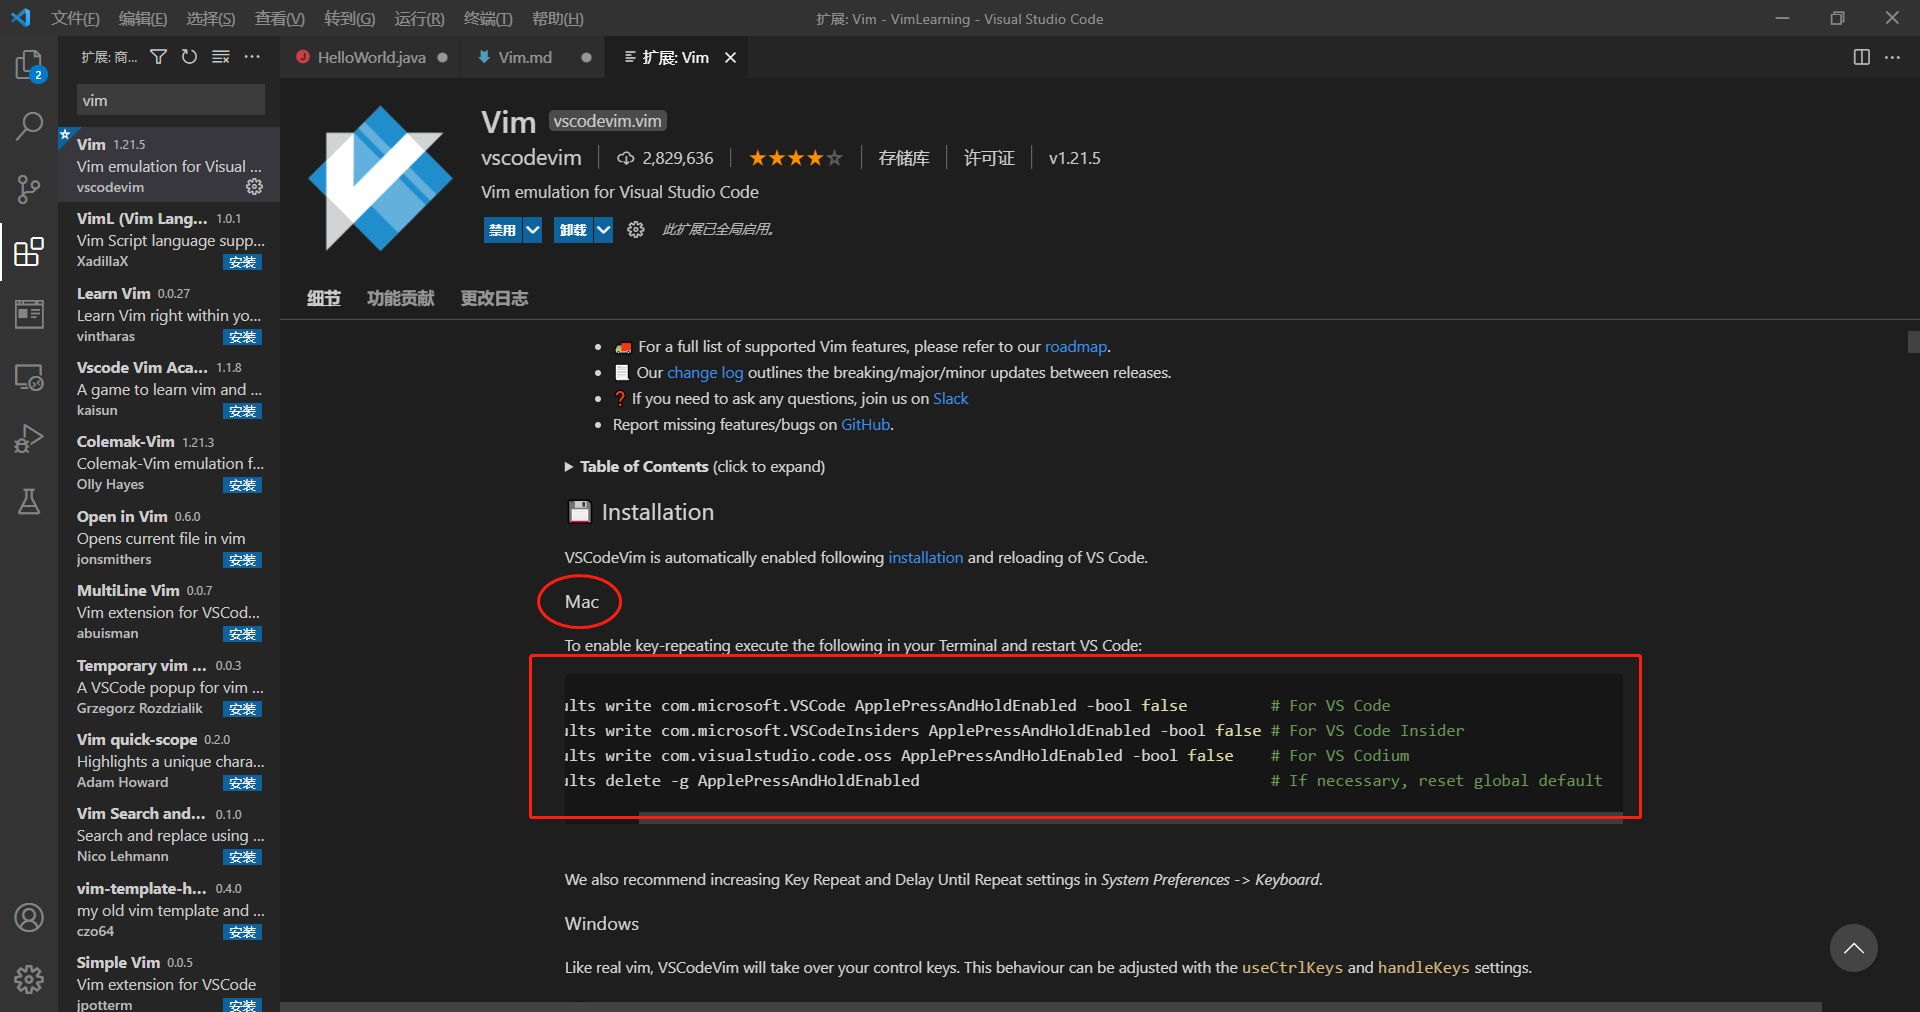Follow the roadmap link
The image size is (1920, 1012).
[1076, 347]
